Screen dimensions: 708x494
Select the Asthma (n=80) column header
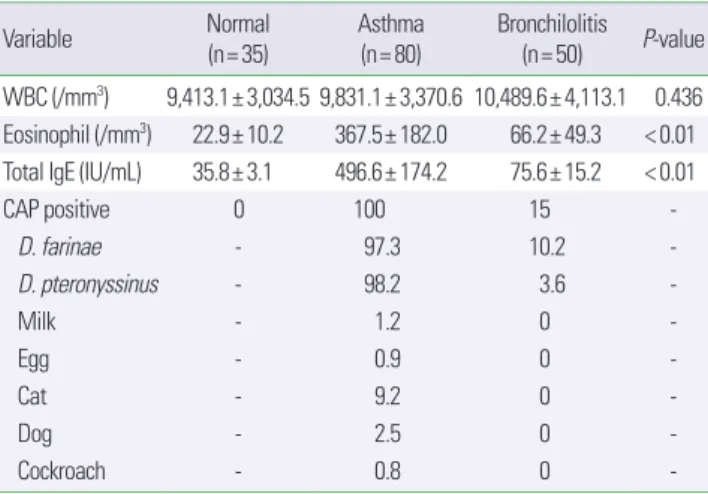coord(391,39)
